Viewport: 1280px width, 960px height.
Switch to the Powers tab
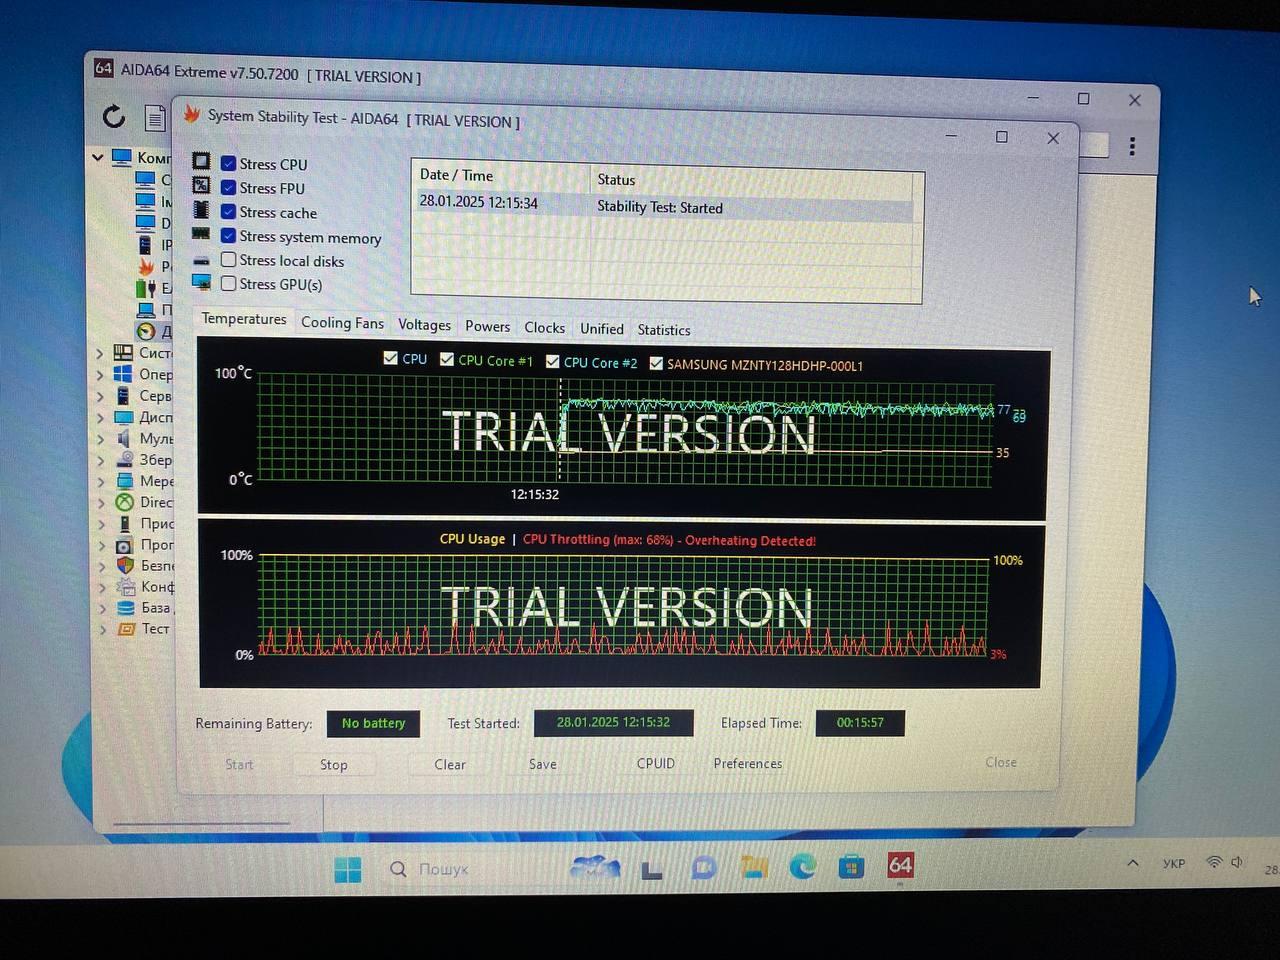point(487,326)
